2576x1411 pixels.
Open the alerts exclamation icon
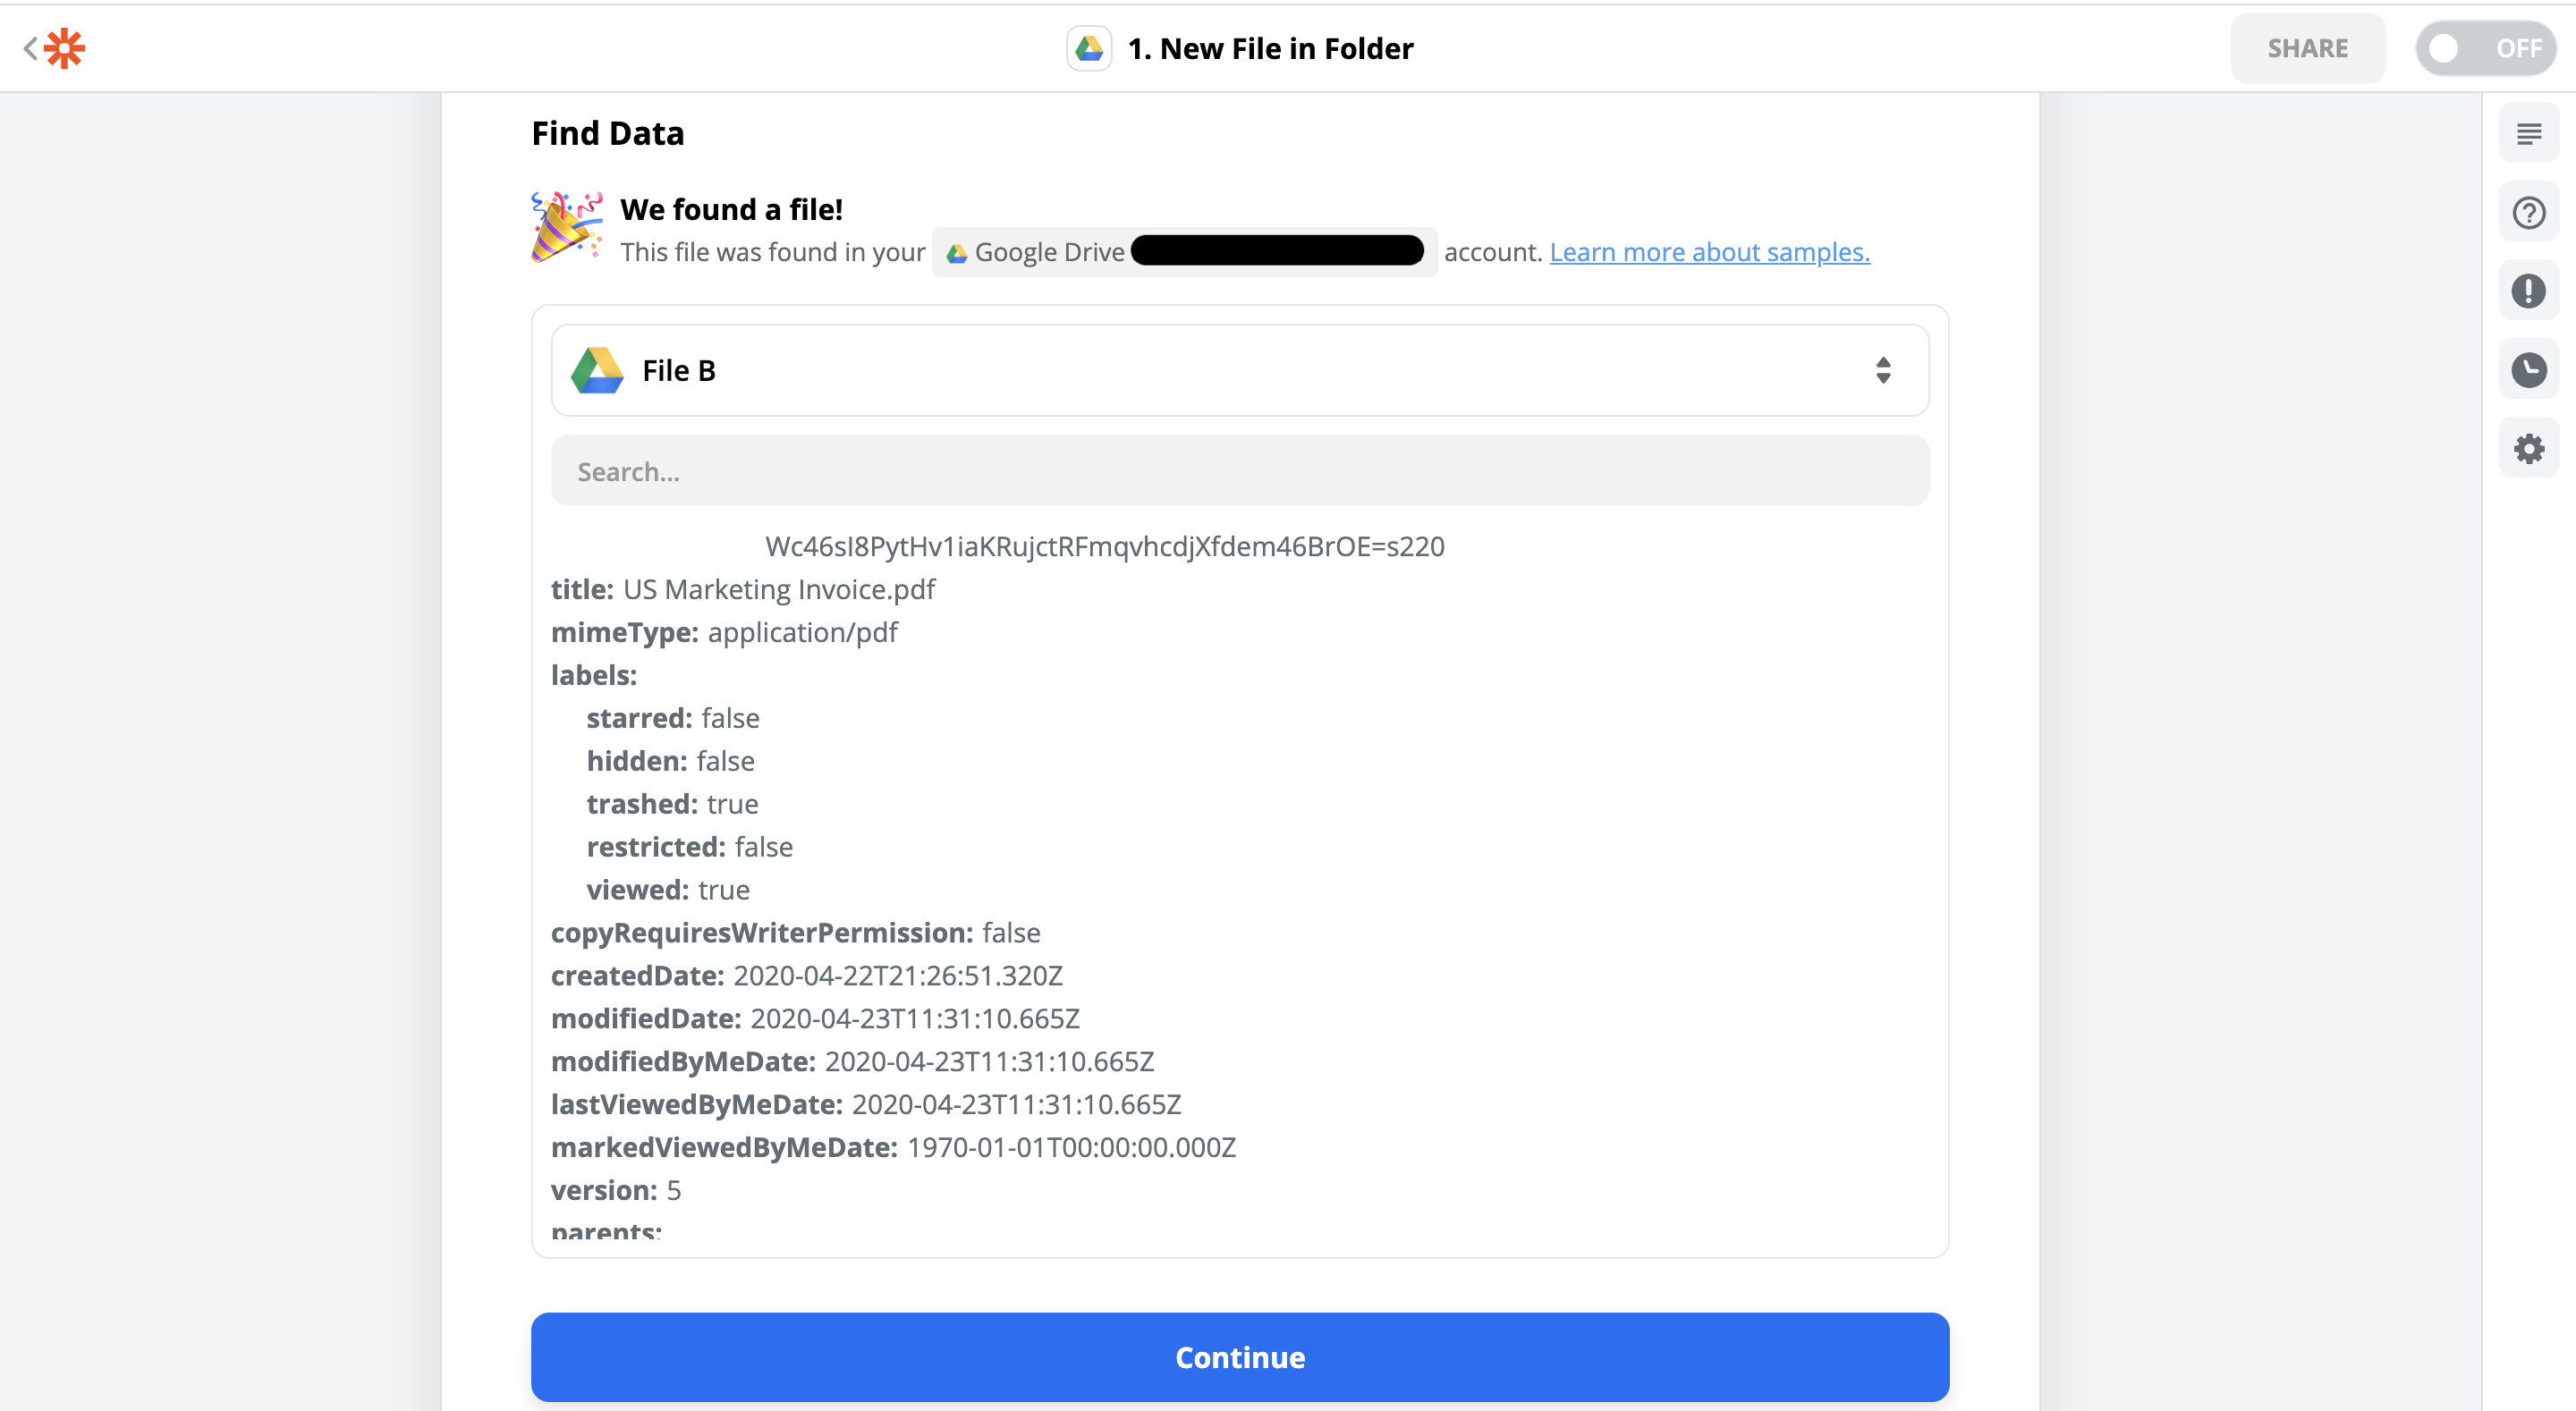[x=2528, y=291]
